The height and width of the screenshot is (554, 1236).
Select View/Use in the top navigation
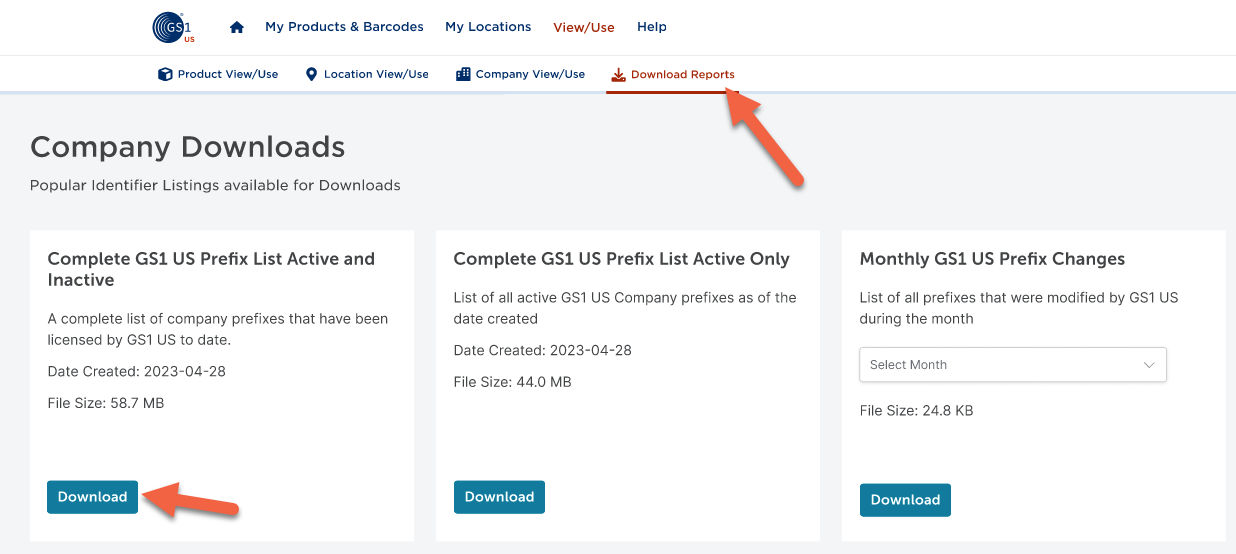pos(584,27)
